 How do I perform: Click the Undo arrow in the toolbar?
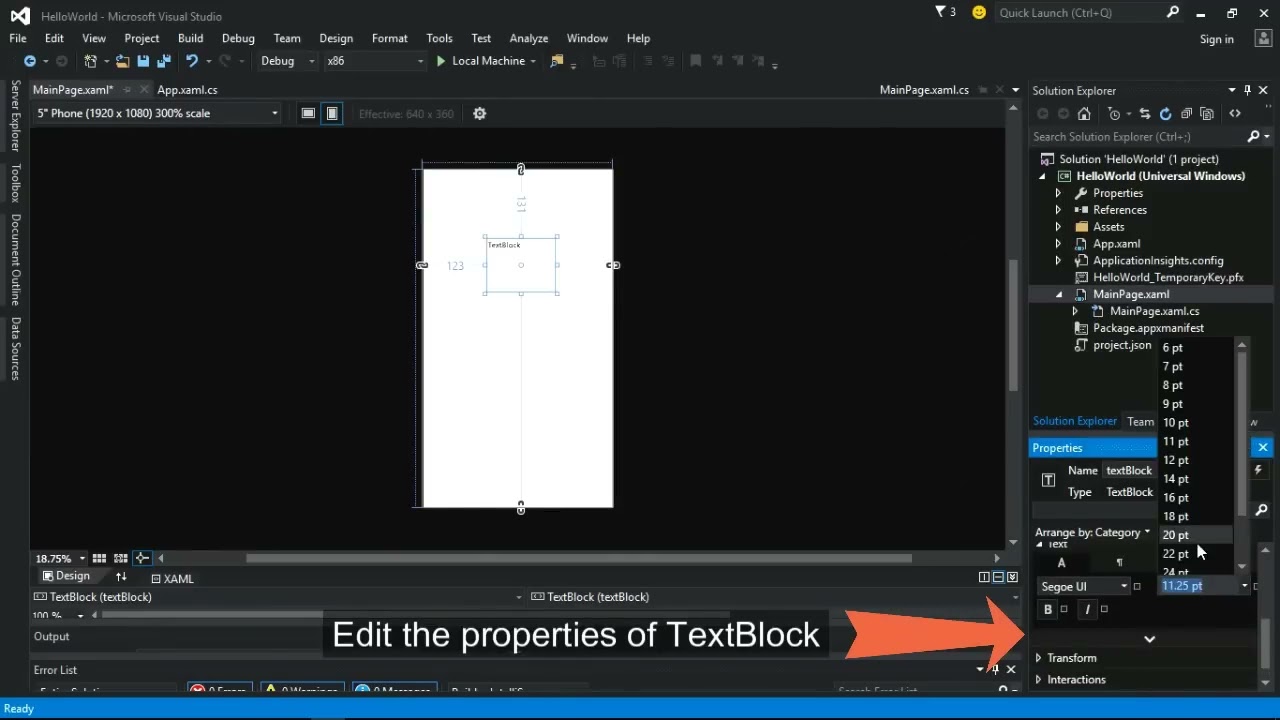click(x=191, y=61)
